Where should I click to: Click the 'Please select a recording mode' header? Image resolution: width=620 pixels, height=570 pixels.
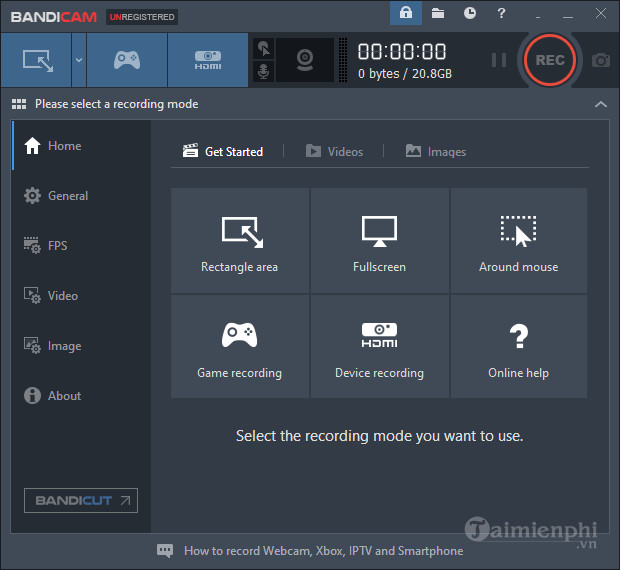(117, 104)
